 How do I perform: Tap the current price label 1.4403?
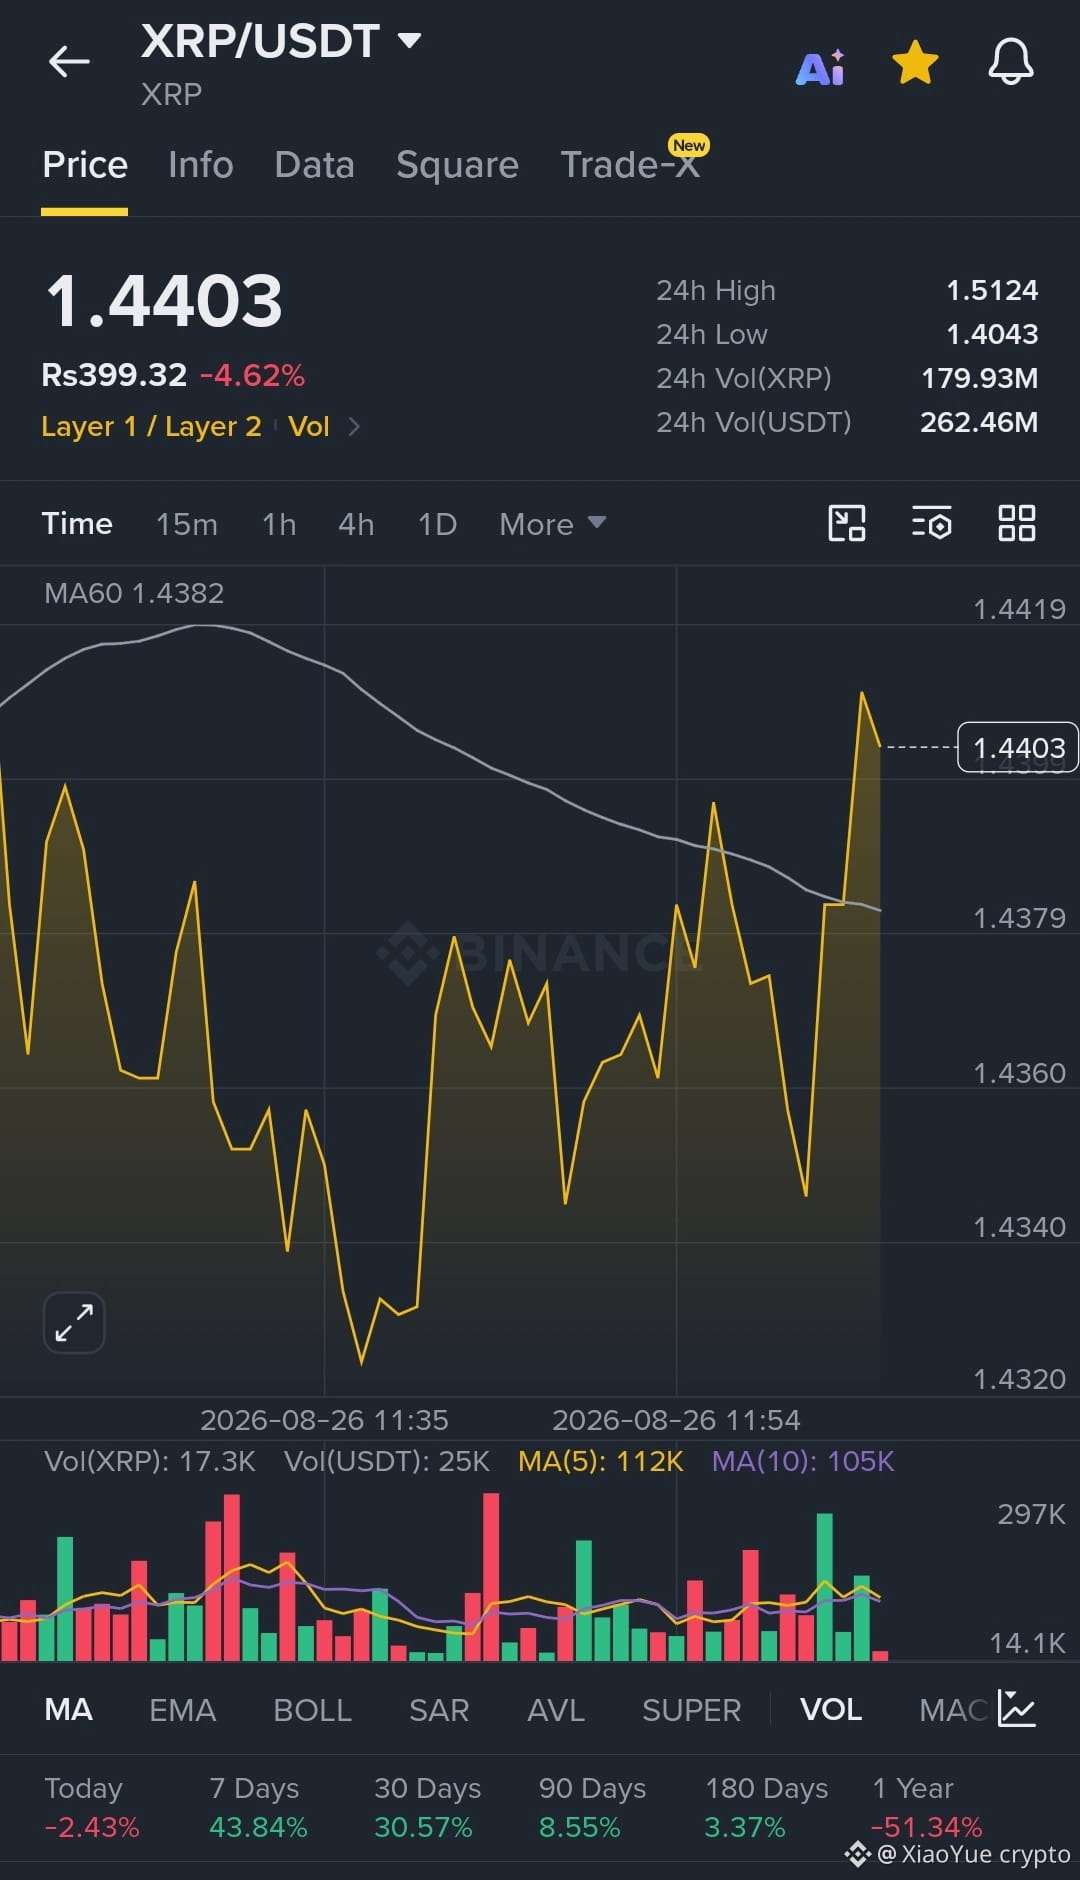[x=1018, y=748]
